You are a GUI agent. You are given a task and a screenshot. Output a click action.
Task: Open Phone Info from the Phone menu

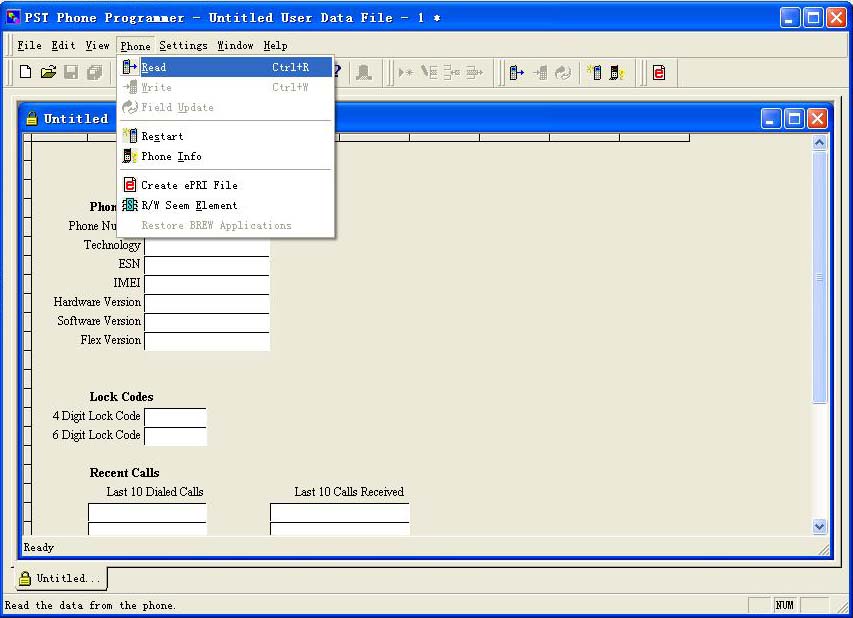(x=171, y=156)
